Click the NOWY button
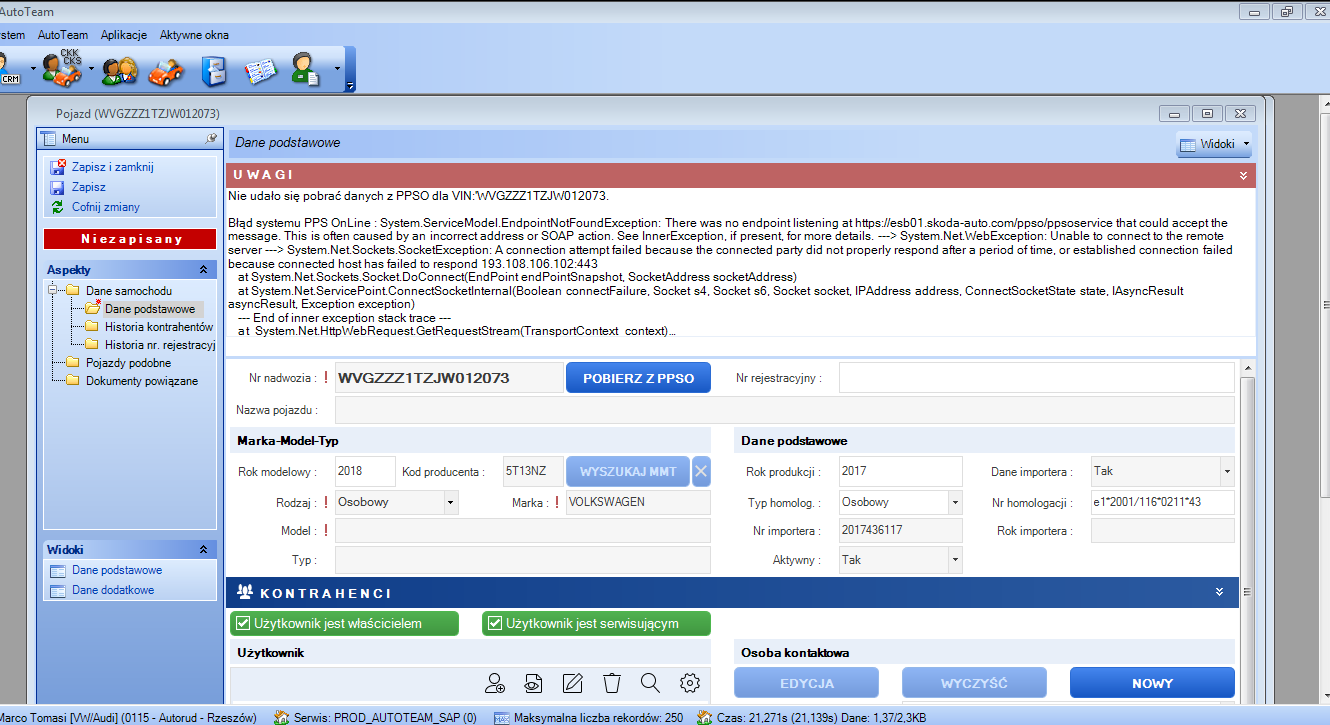This screenshot has width=1330, height=725. click(x=1152, y=684)
